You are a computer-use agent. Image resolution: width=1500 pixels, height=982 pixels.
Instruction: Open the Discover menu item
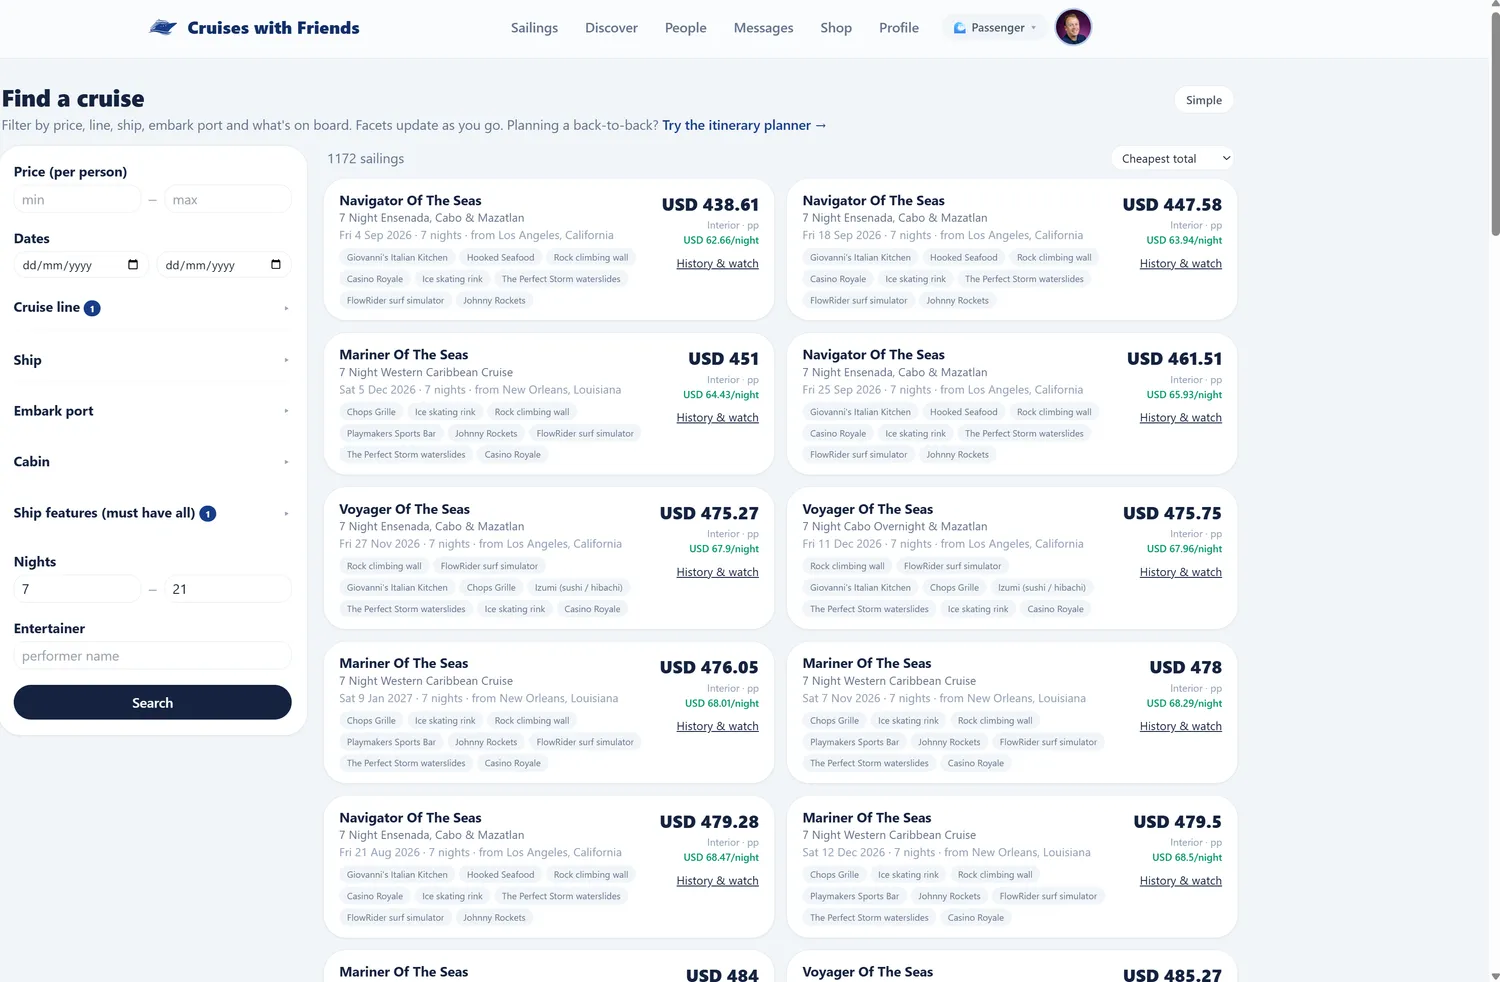[x=611, y=28]
